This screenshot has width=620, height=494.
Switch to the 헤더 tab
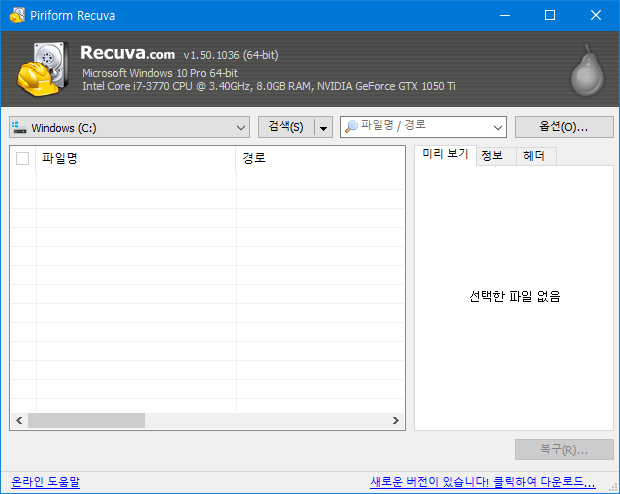click(536, 156)
